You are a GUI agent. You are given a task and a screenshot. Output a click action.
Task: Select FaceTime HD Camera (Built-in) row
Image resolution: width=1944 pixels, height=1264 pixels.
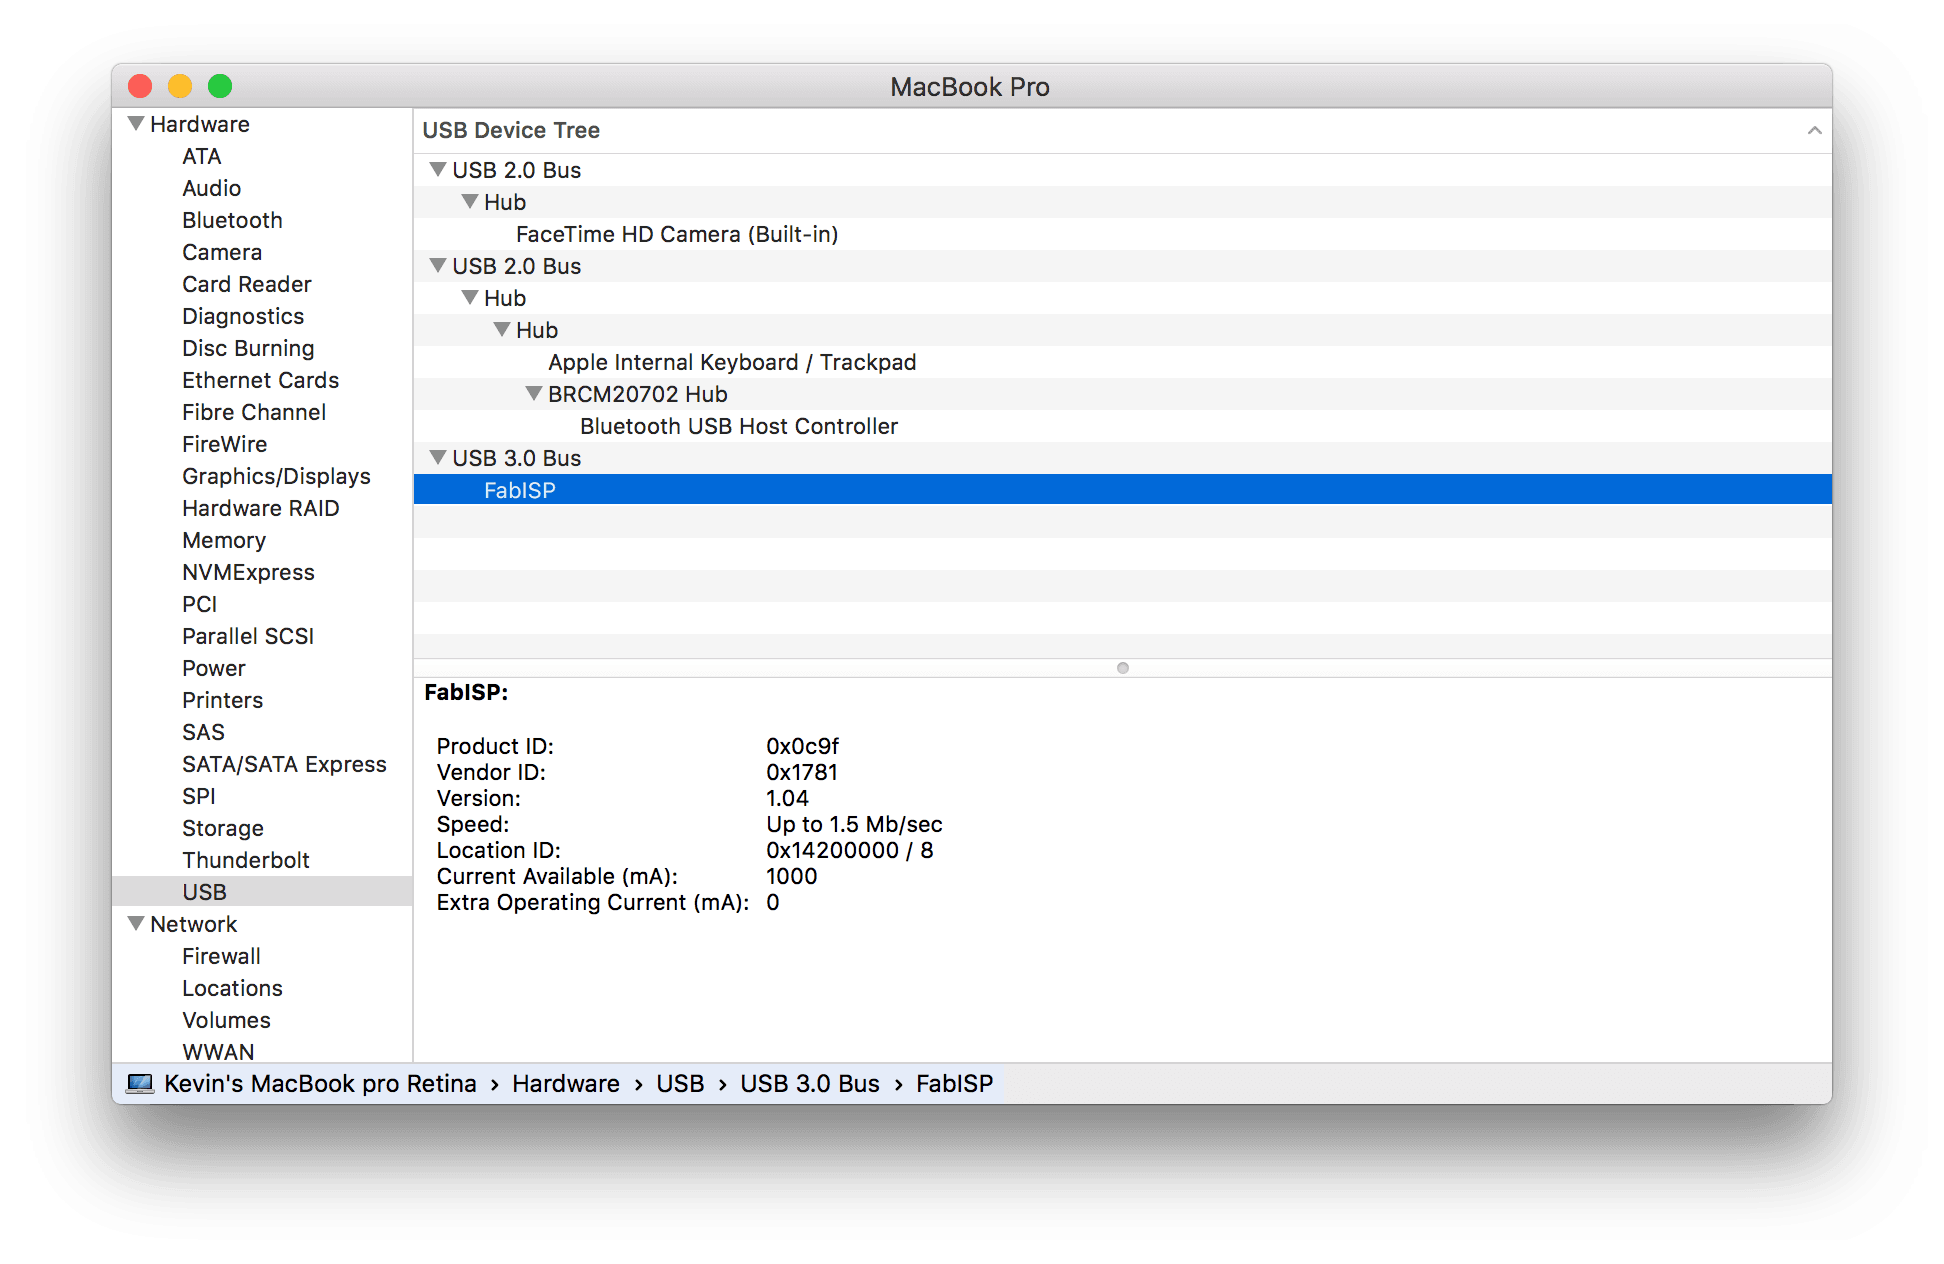point(1122,234)
